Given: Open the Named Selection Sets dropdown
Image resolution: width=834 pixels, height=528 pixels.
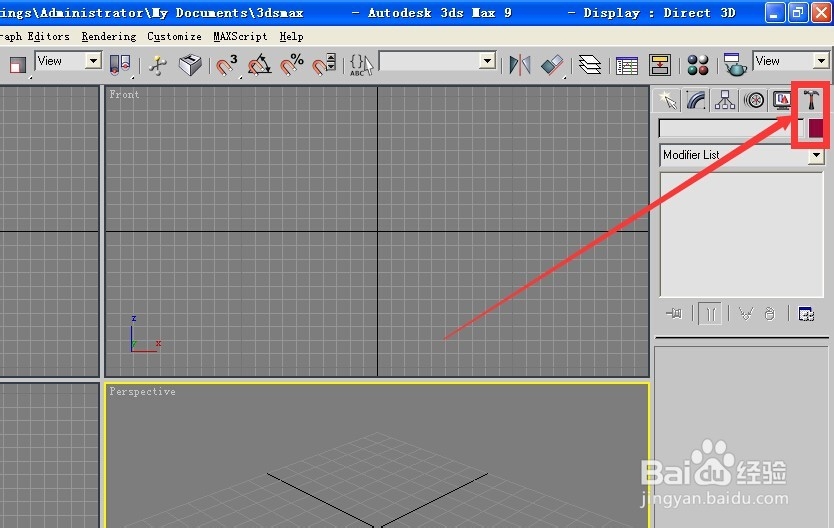Looking at the screenshot, I should (438, 61).
